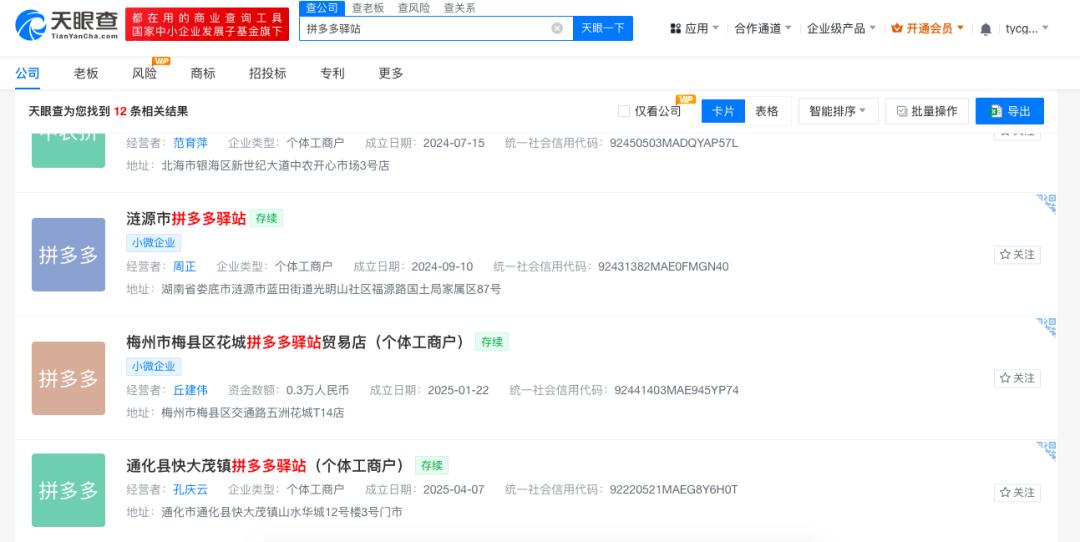Open QR code for 梅州市梅县区花城拼多多驿站贸易店

[1046, 327]
